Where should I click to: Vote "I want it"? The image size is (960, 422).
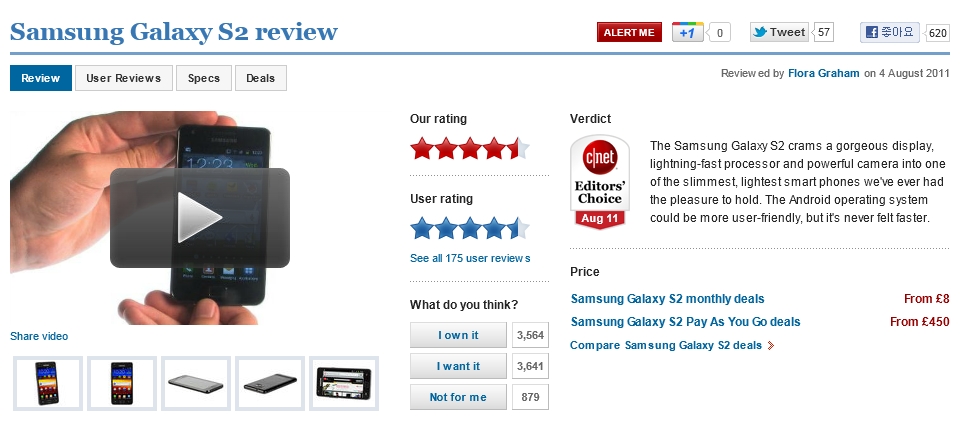point(458,366)
